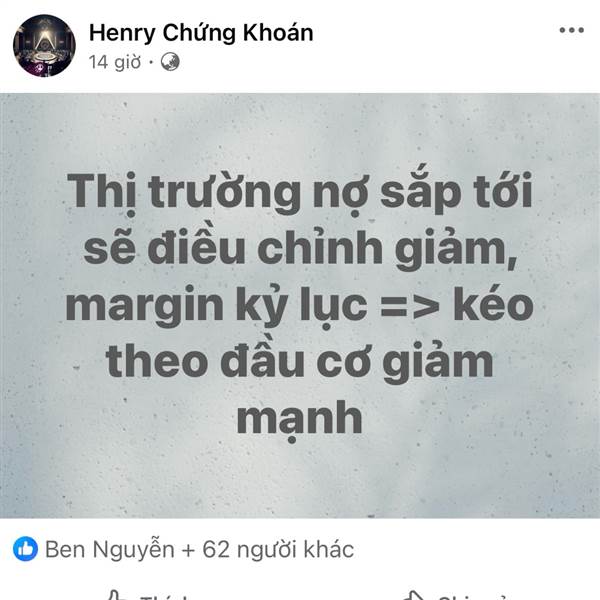600x600 pixels.
Task: Tap the Thích thumbs-up icon below post
Action: (x=116, y=595)
